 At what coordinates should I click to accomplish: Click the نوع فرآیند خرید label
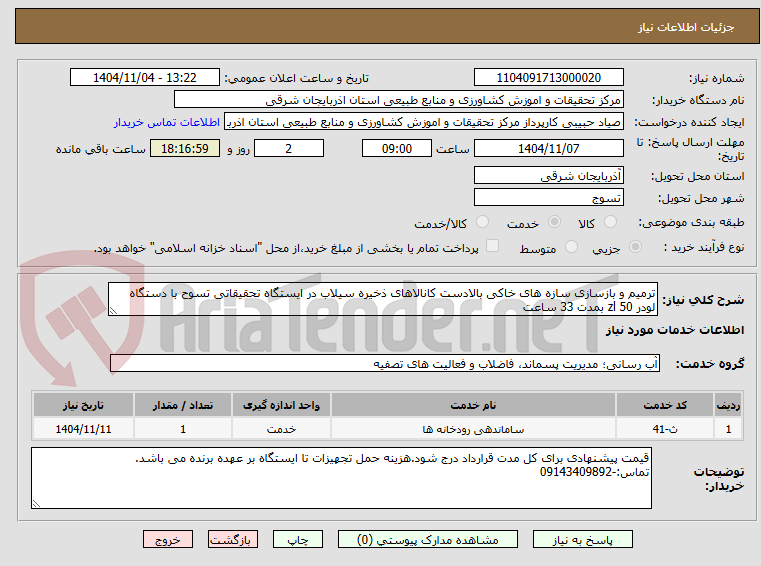pyautogui.click(x=704, y=247)
